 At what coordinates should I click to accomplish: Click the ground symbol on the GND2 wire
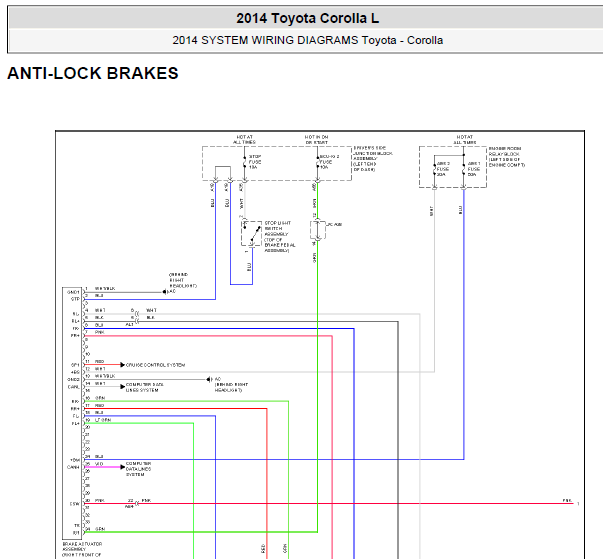tap(209, 379)
